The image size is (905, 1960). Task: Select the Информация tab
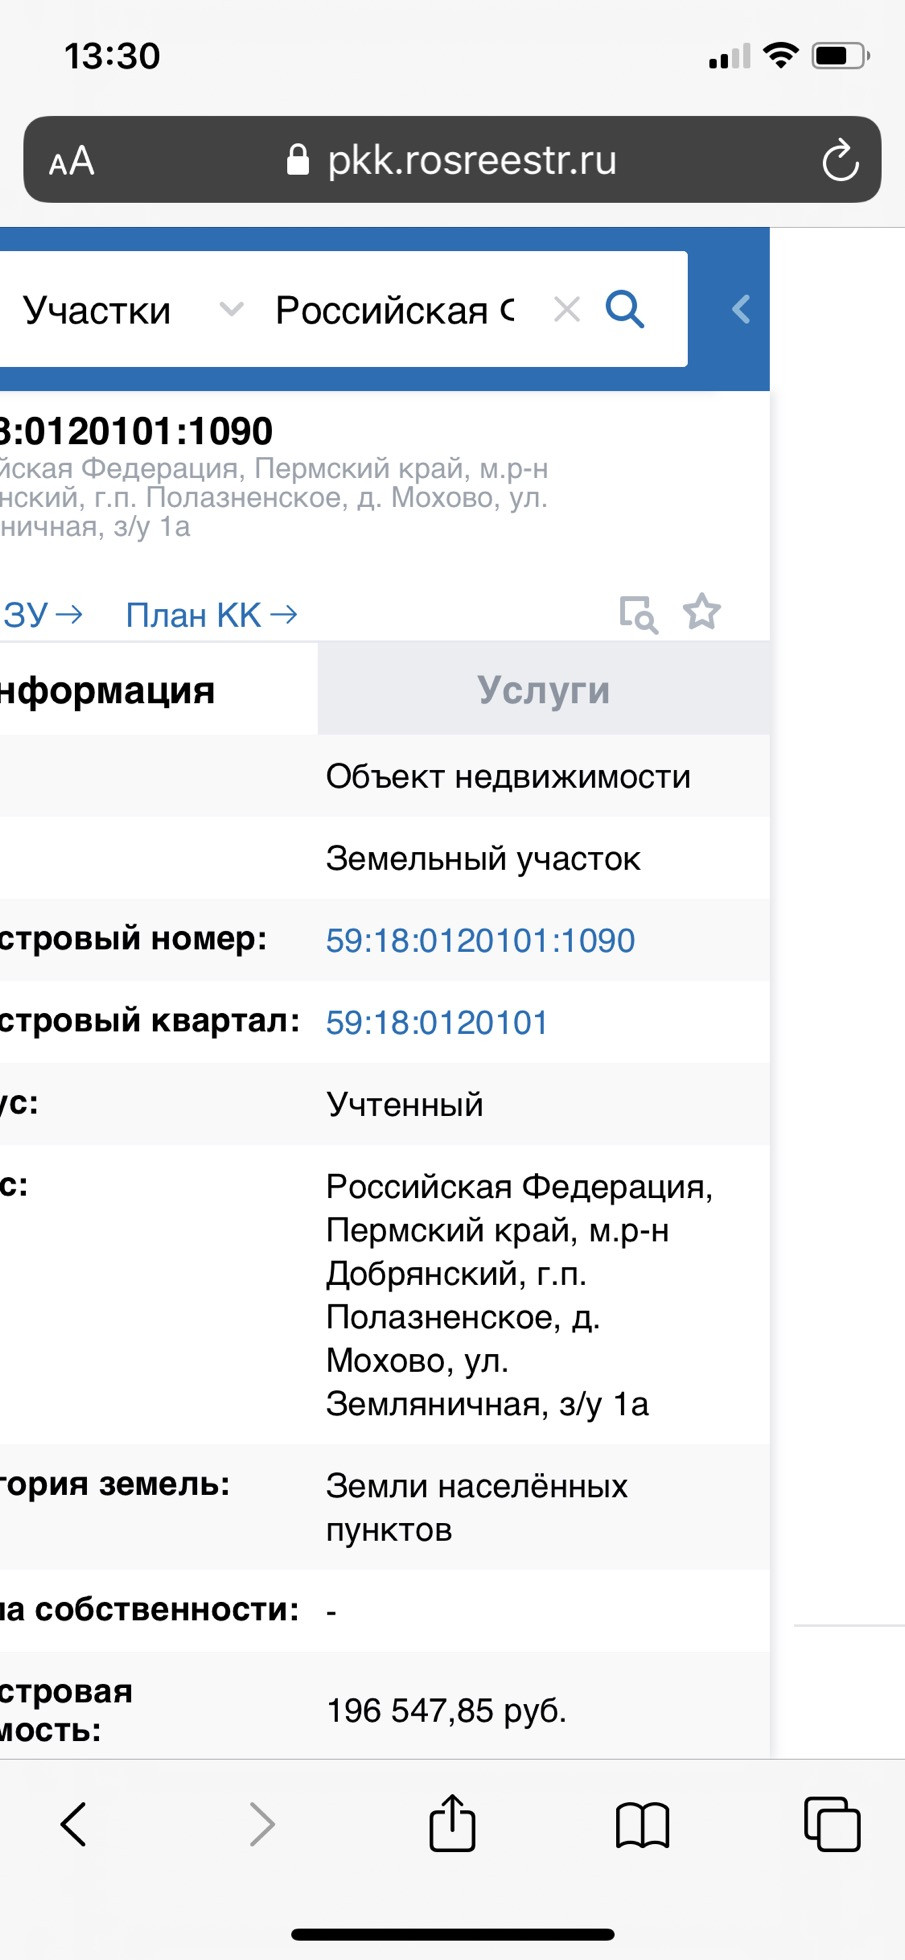[110, 690]
